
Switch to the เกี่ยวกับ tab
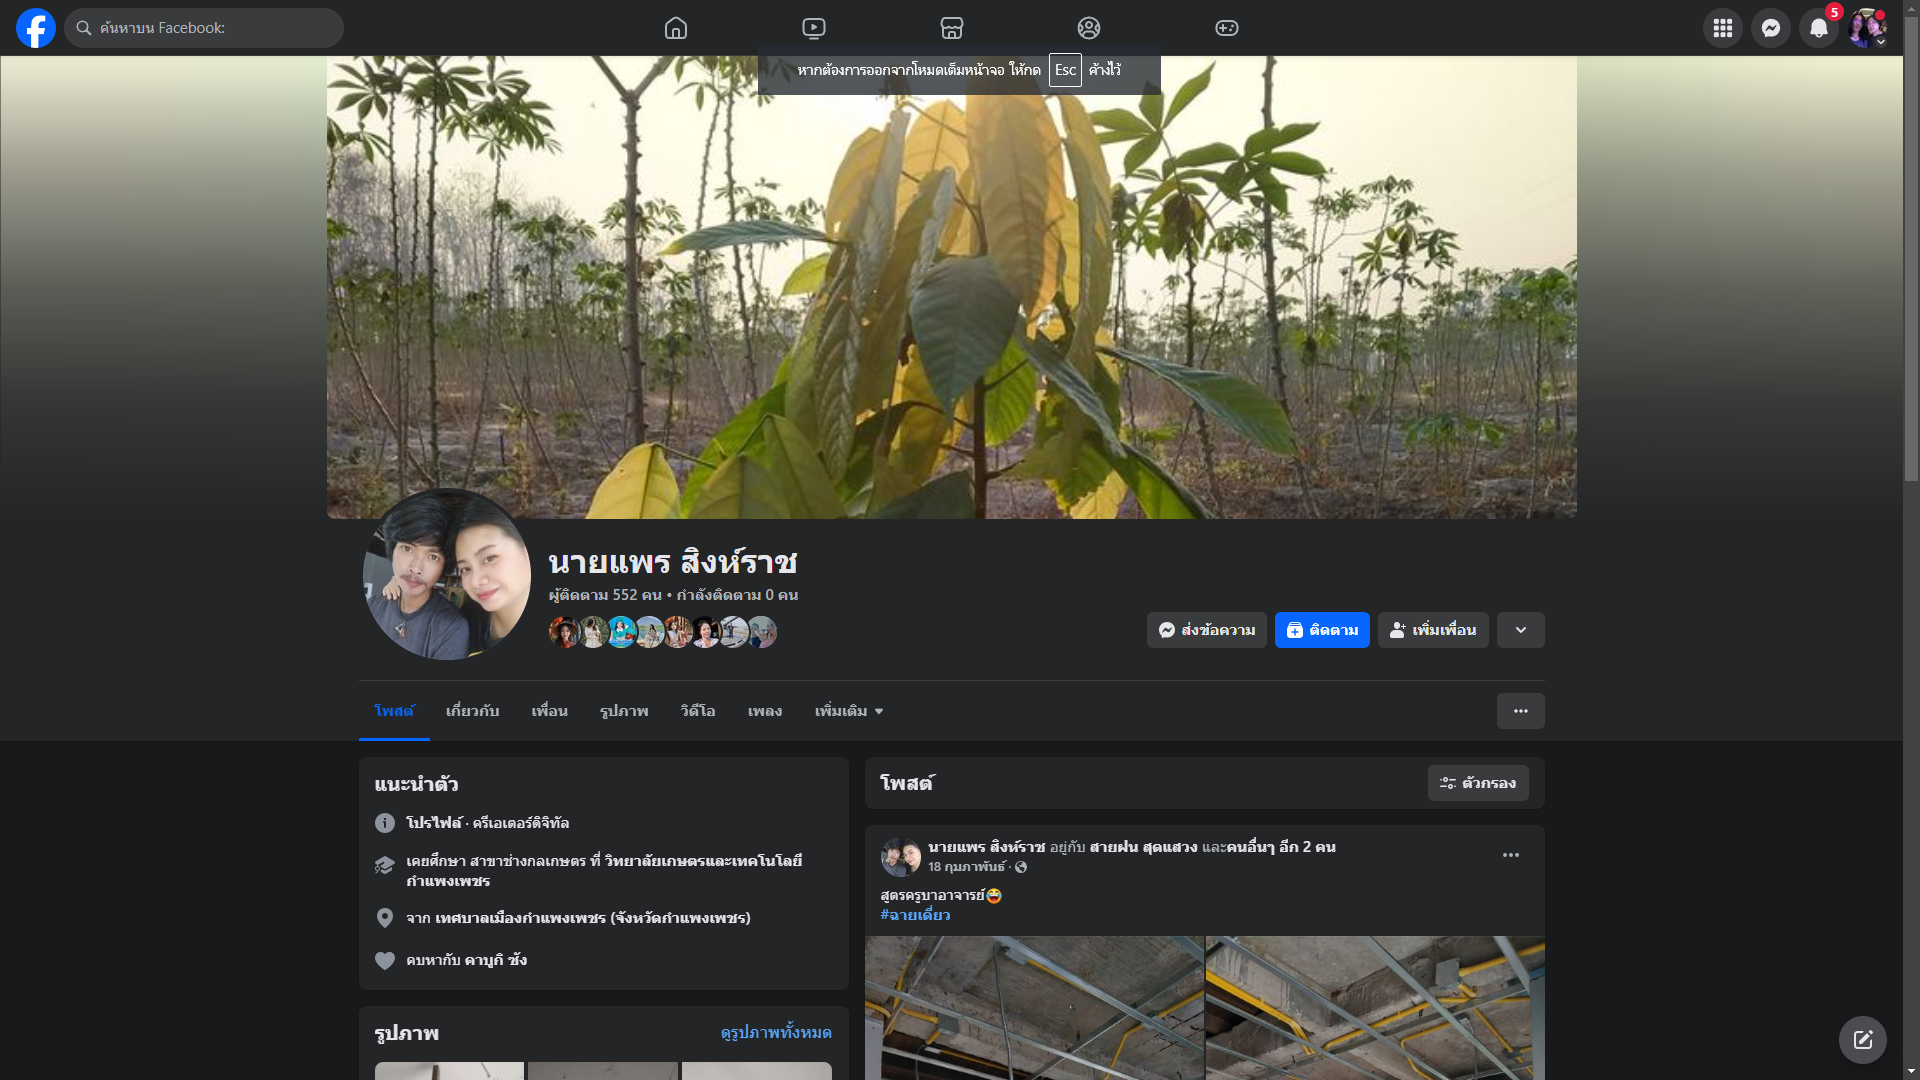point(472,711)
